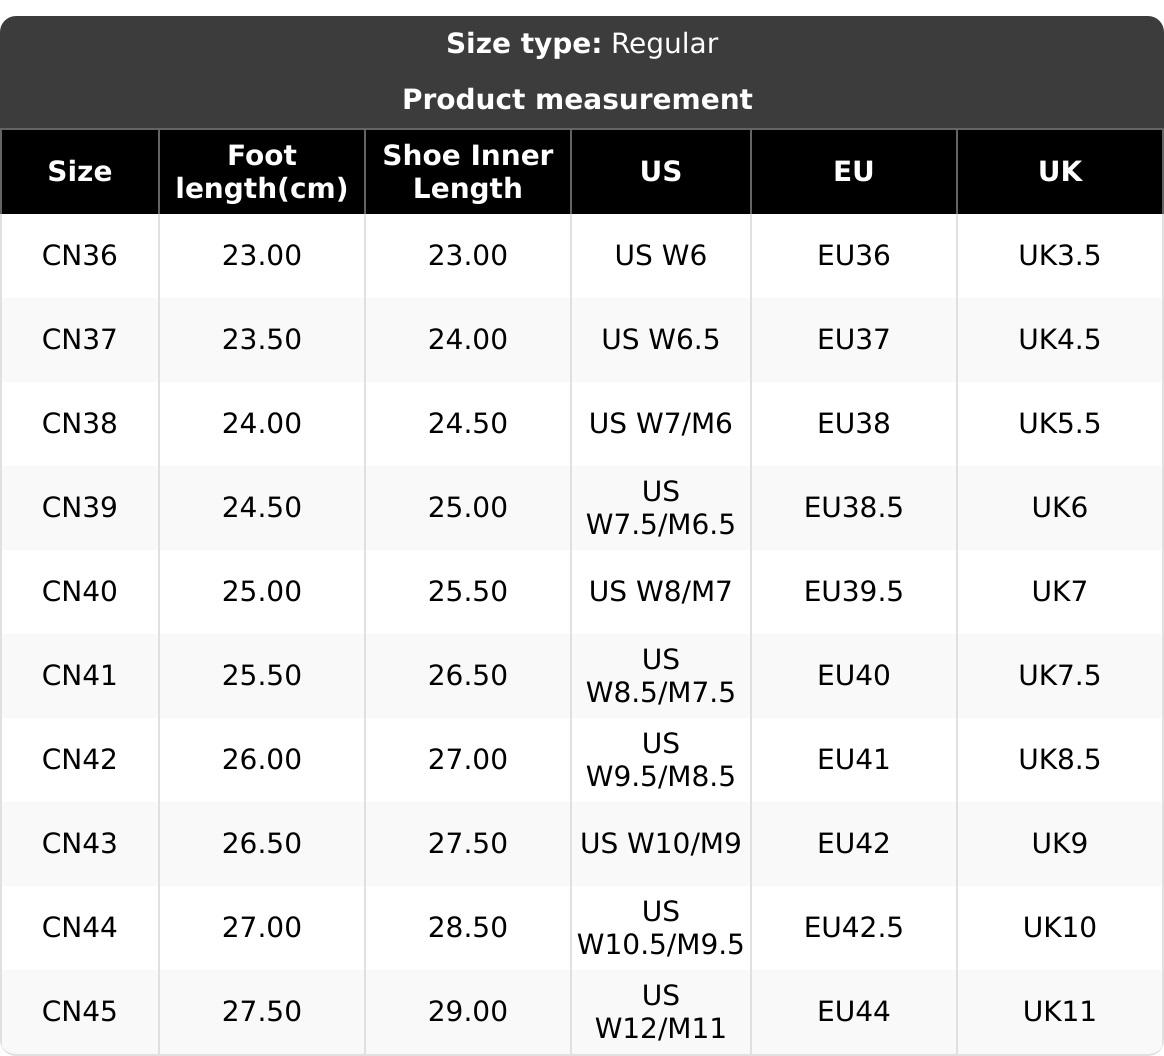Select the Shoe Inner Length header

[468, 172]
